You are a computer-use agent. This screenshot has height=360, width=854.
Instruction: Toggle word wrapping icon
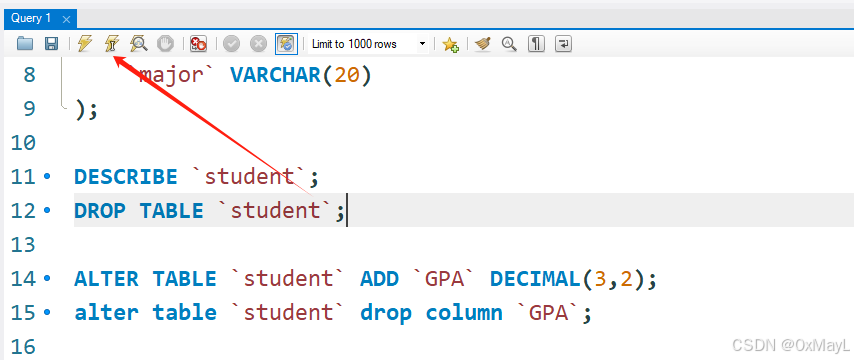coord(563,44)
